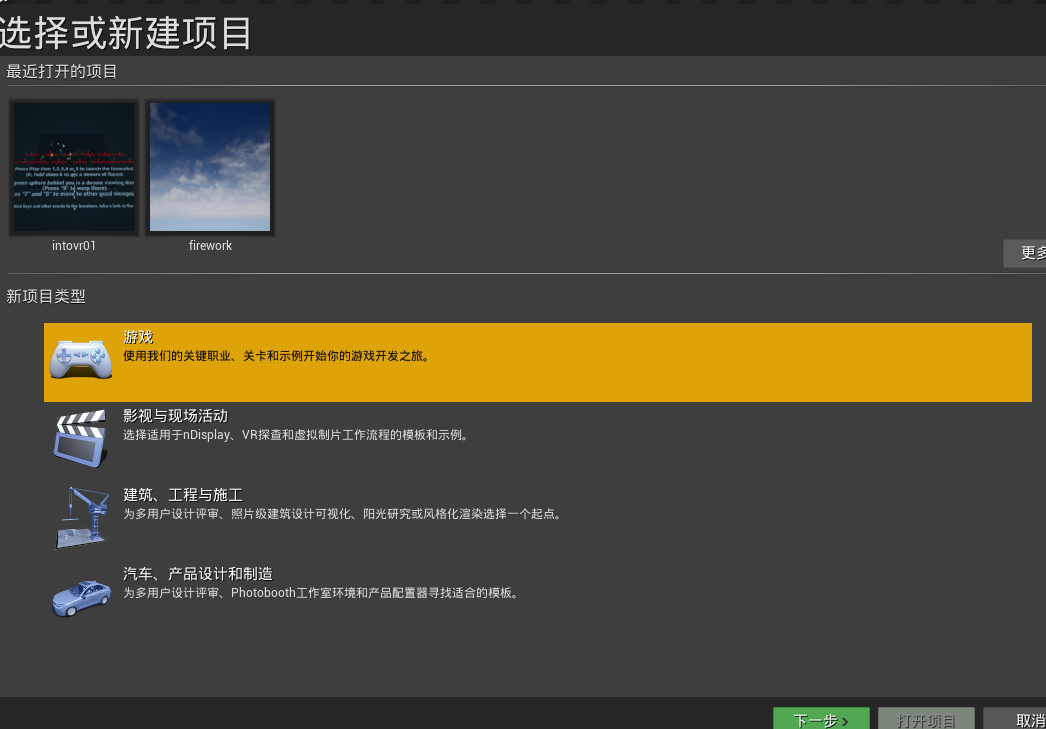This screenshot has width=1046, height=729.
Task: Click the "intovr01" project name label
Action: coord(74,246)
